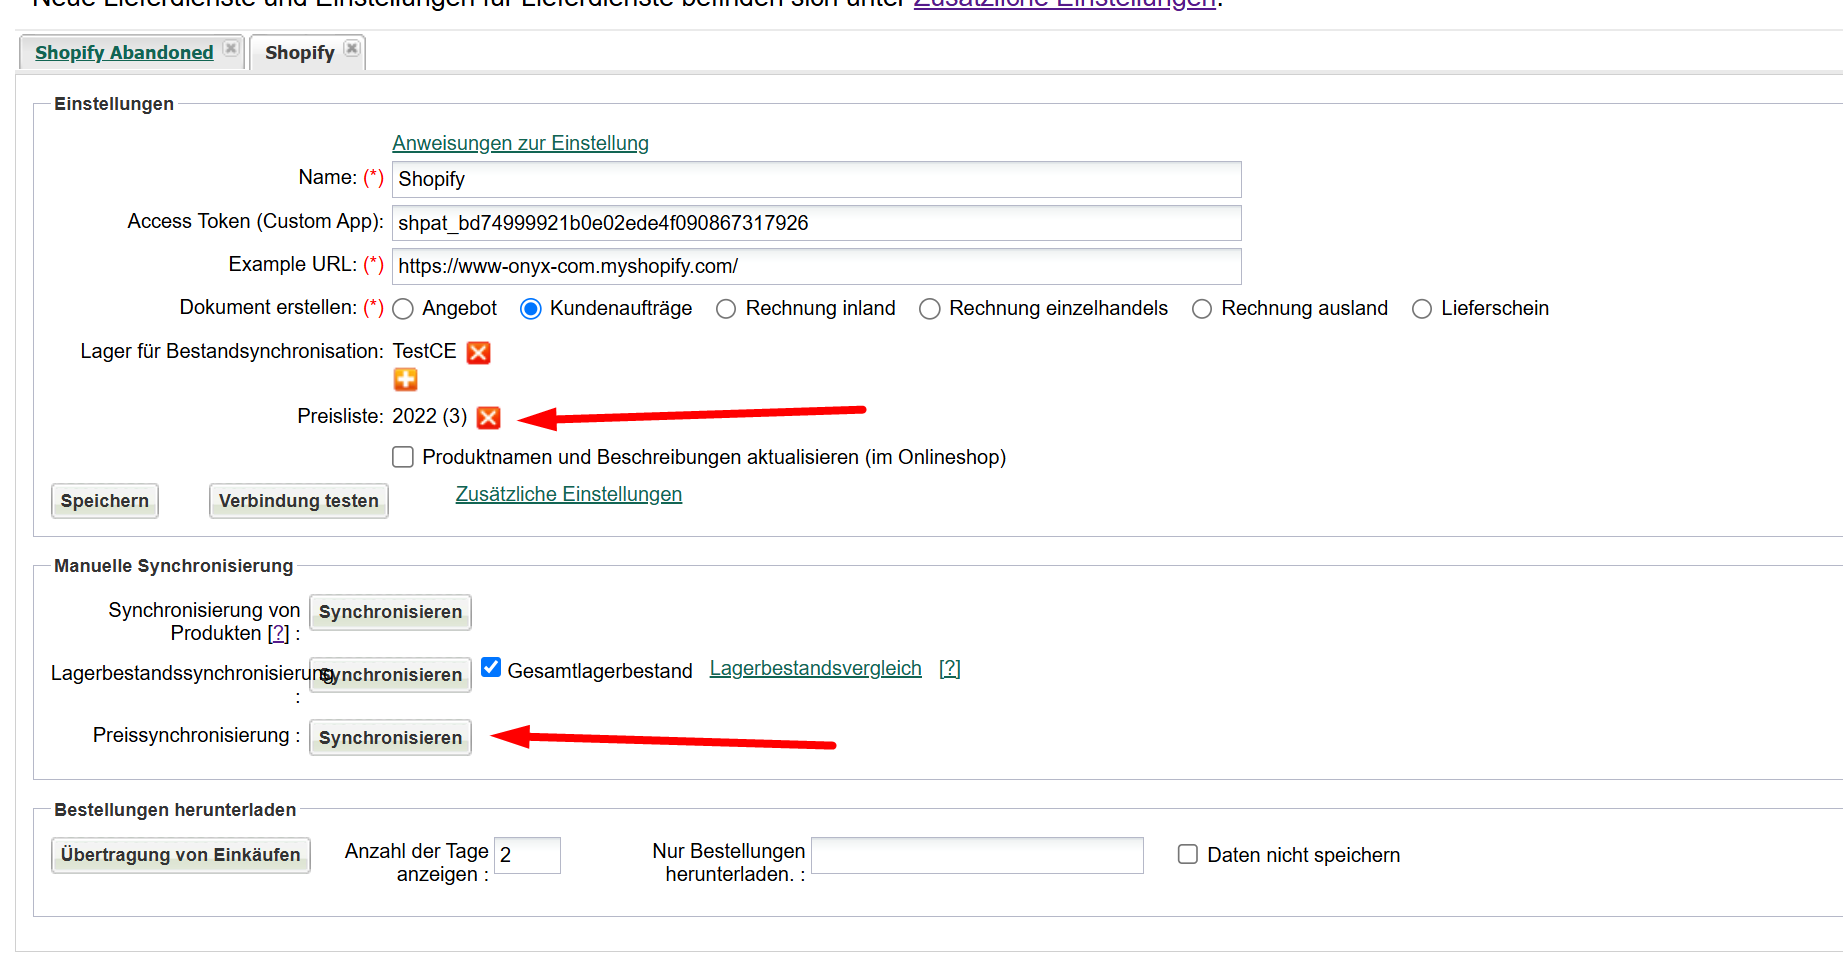Synchronize products with Synchronisieren button
The height and width of the screenshot is (980, 1843).
pos(390,612)
